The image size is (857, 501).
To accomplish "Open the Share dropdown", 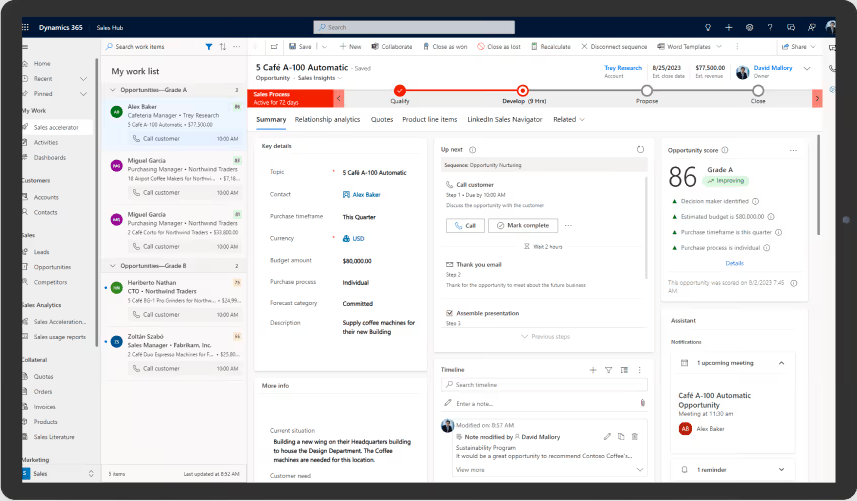I will pyautogui.click(x=799, y=47).
